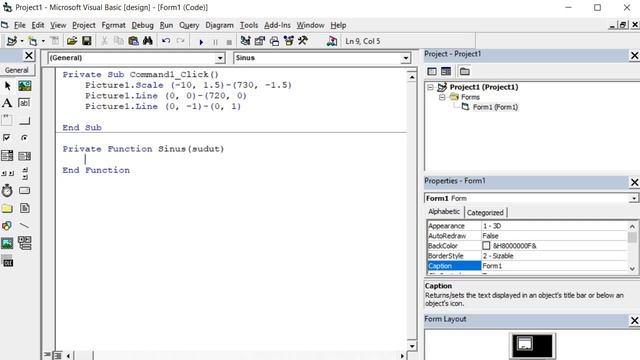
Task: Click the Undo arrow icon
Action: coord(166,41)
